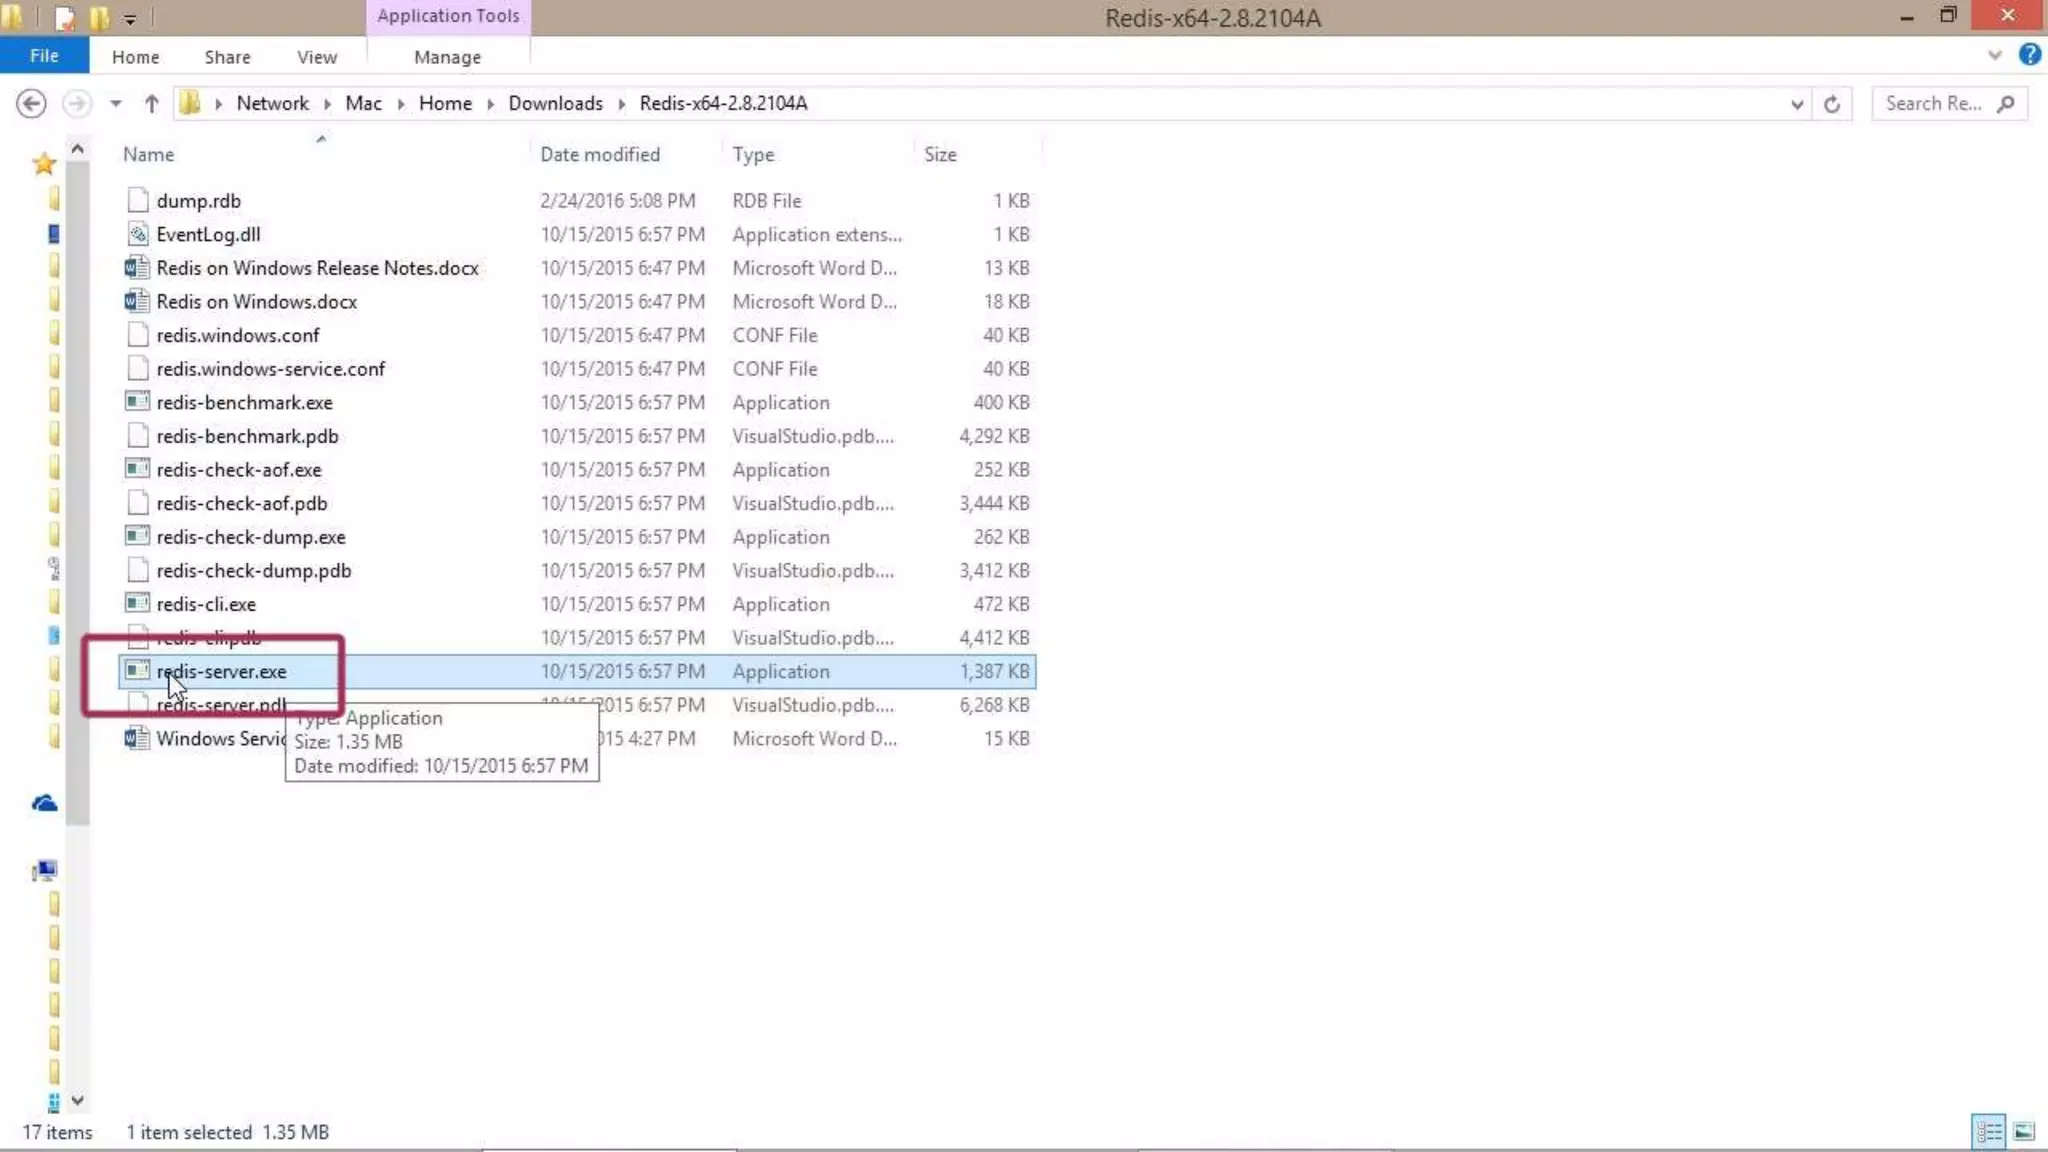Open address bar history dropdown
This screenshot has height=1152, width=2048.
pyautogui.click(x=1796, y=104)
